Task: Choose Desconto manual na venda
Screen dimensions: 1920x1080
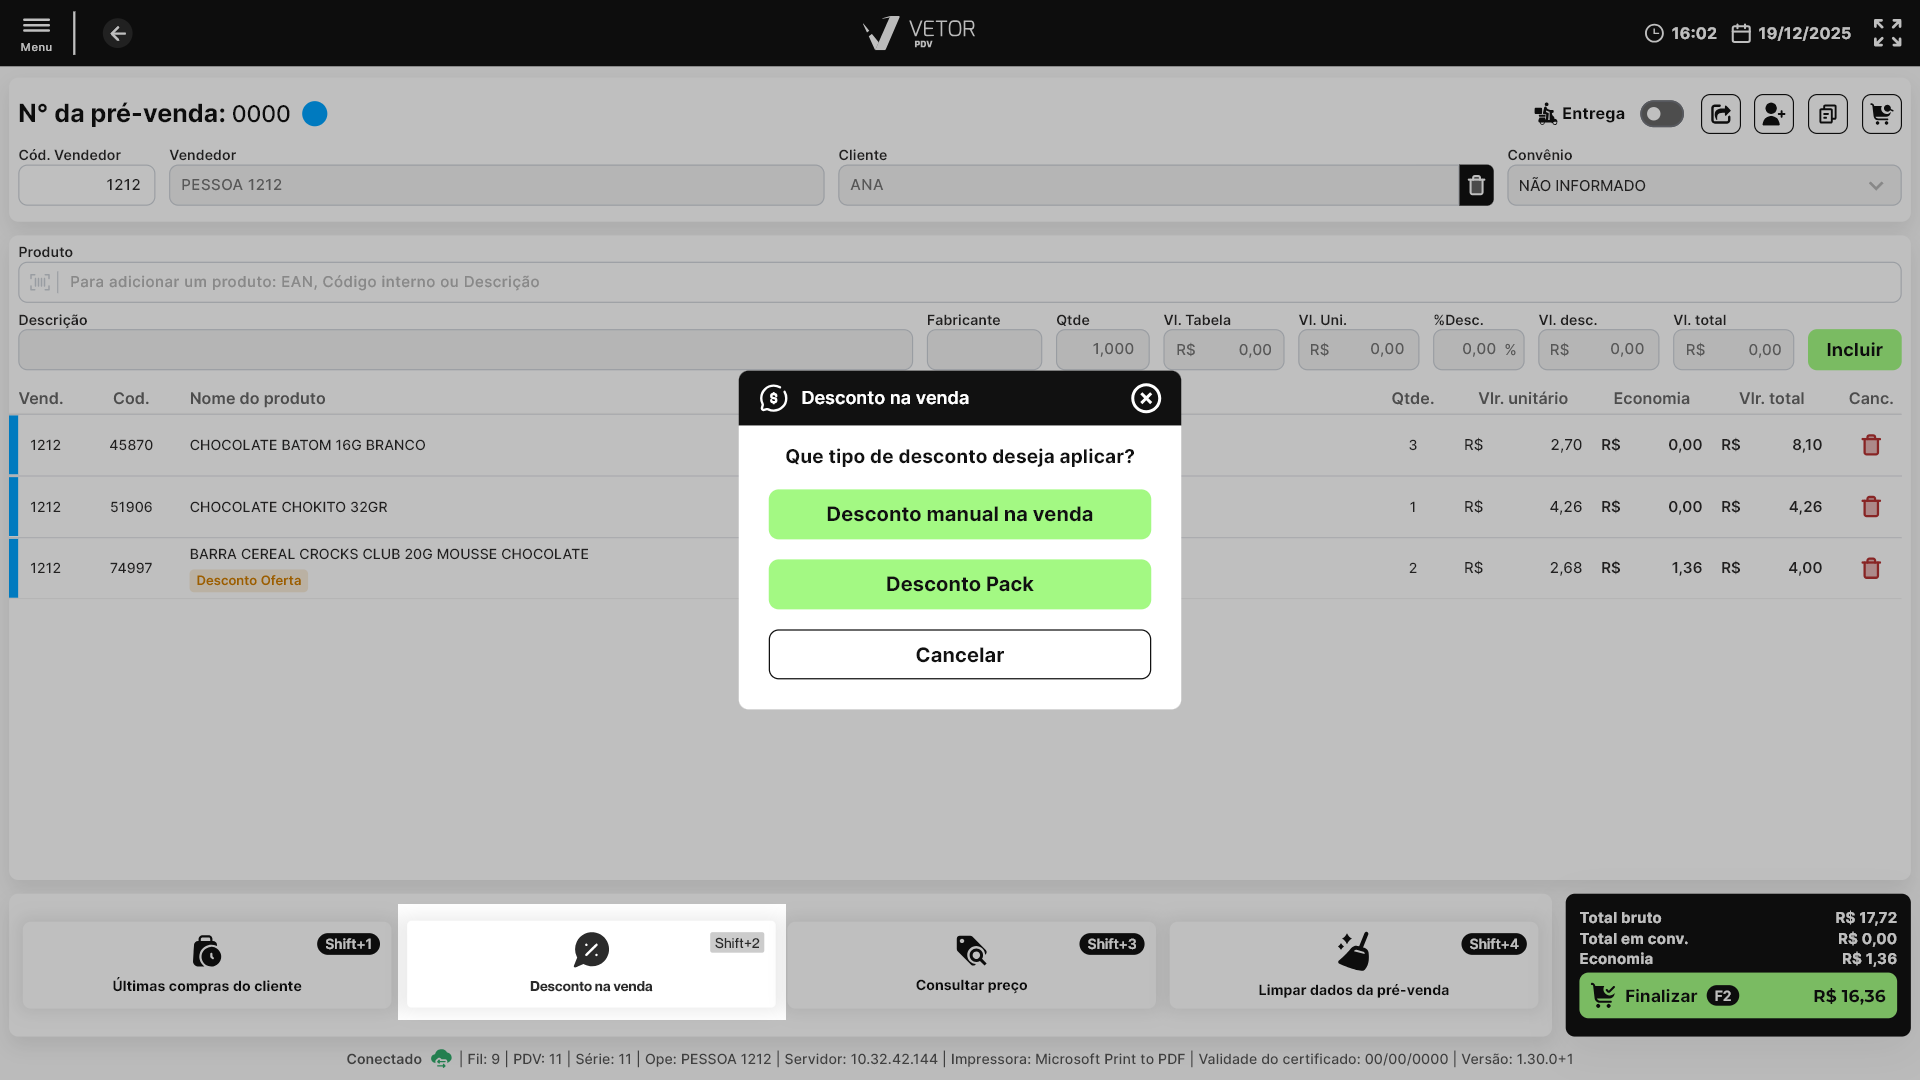Action: 959,514
